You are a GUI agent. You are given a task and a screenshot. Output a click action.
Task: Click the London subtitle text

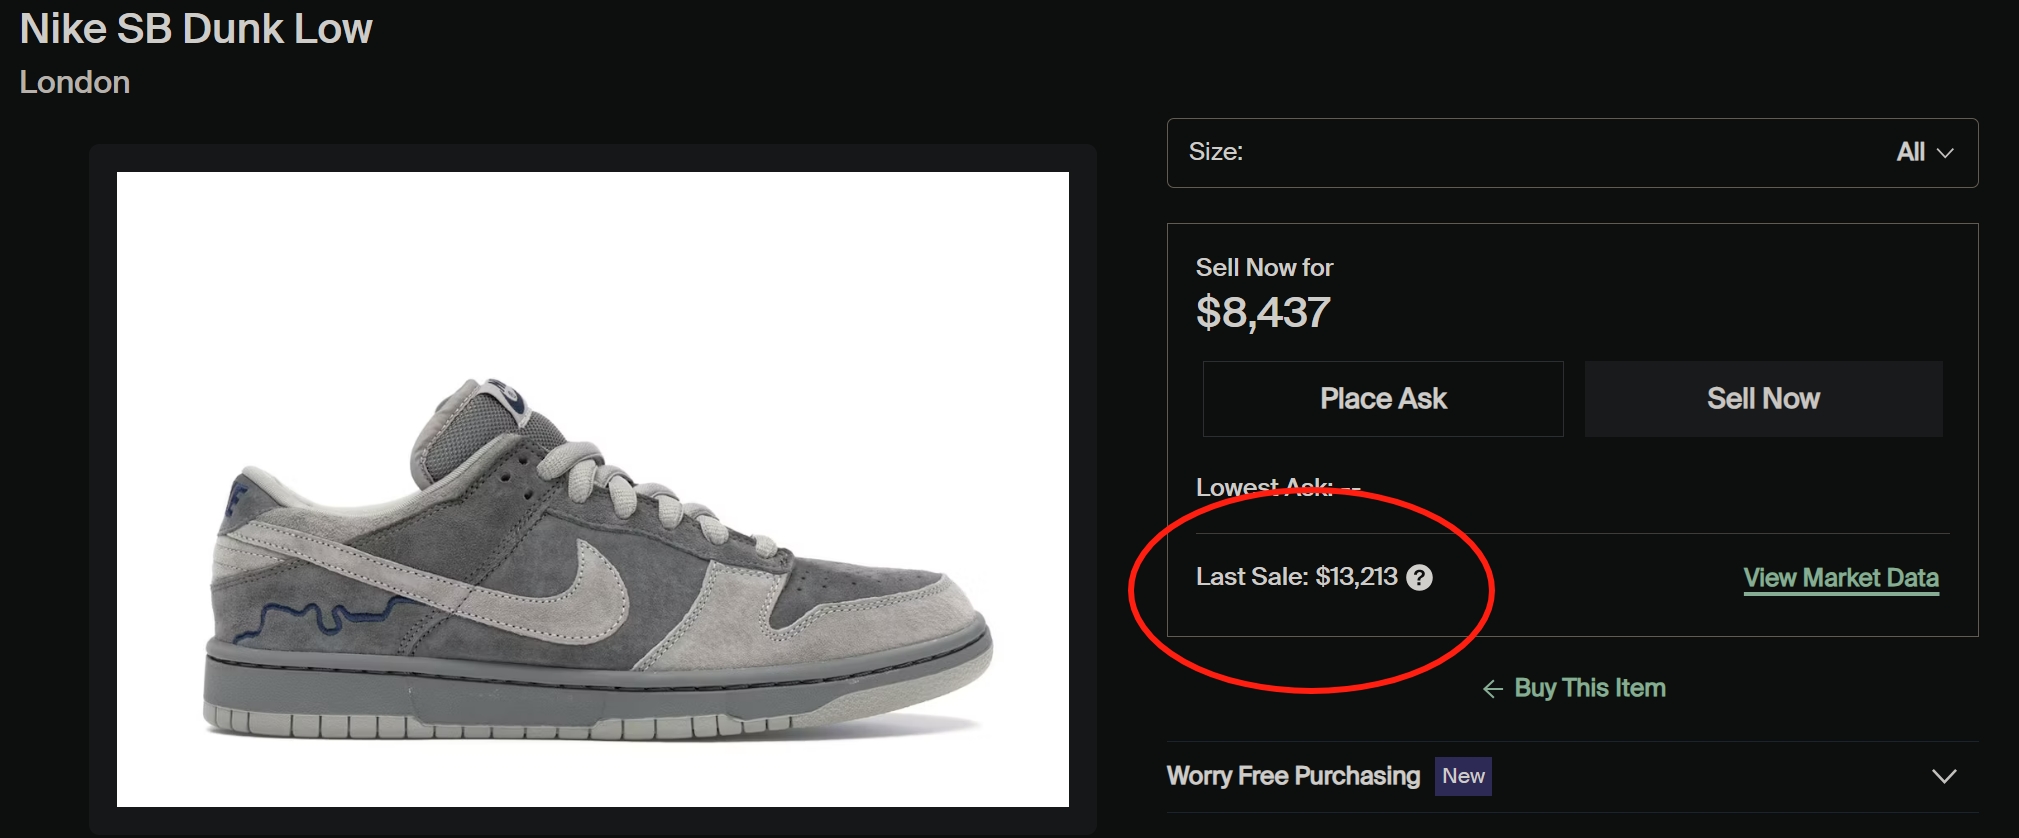(x=75, y=82)
